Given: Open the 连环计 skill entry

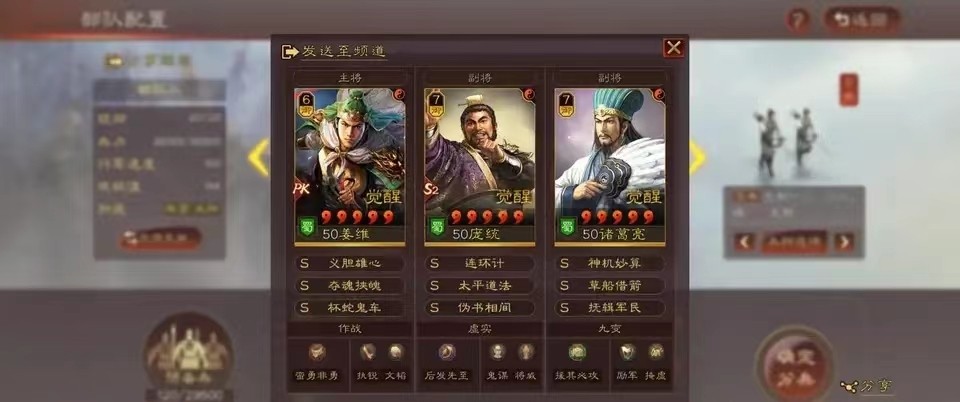Looking at the screenshot, I should click(x=479, y=264).
